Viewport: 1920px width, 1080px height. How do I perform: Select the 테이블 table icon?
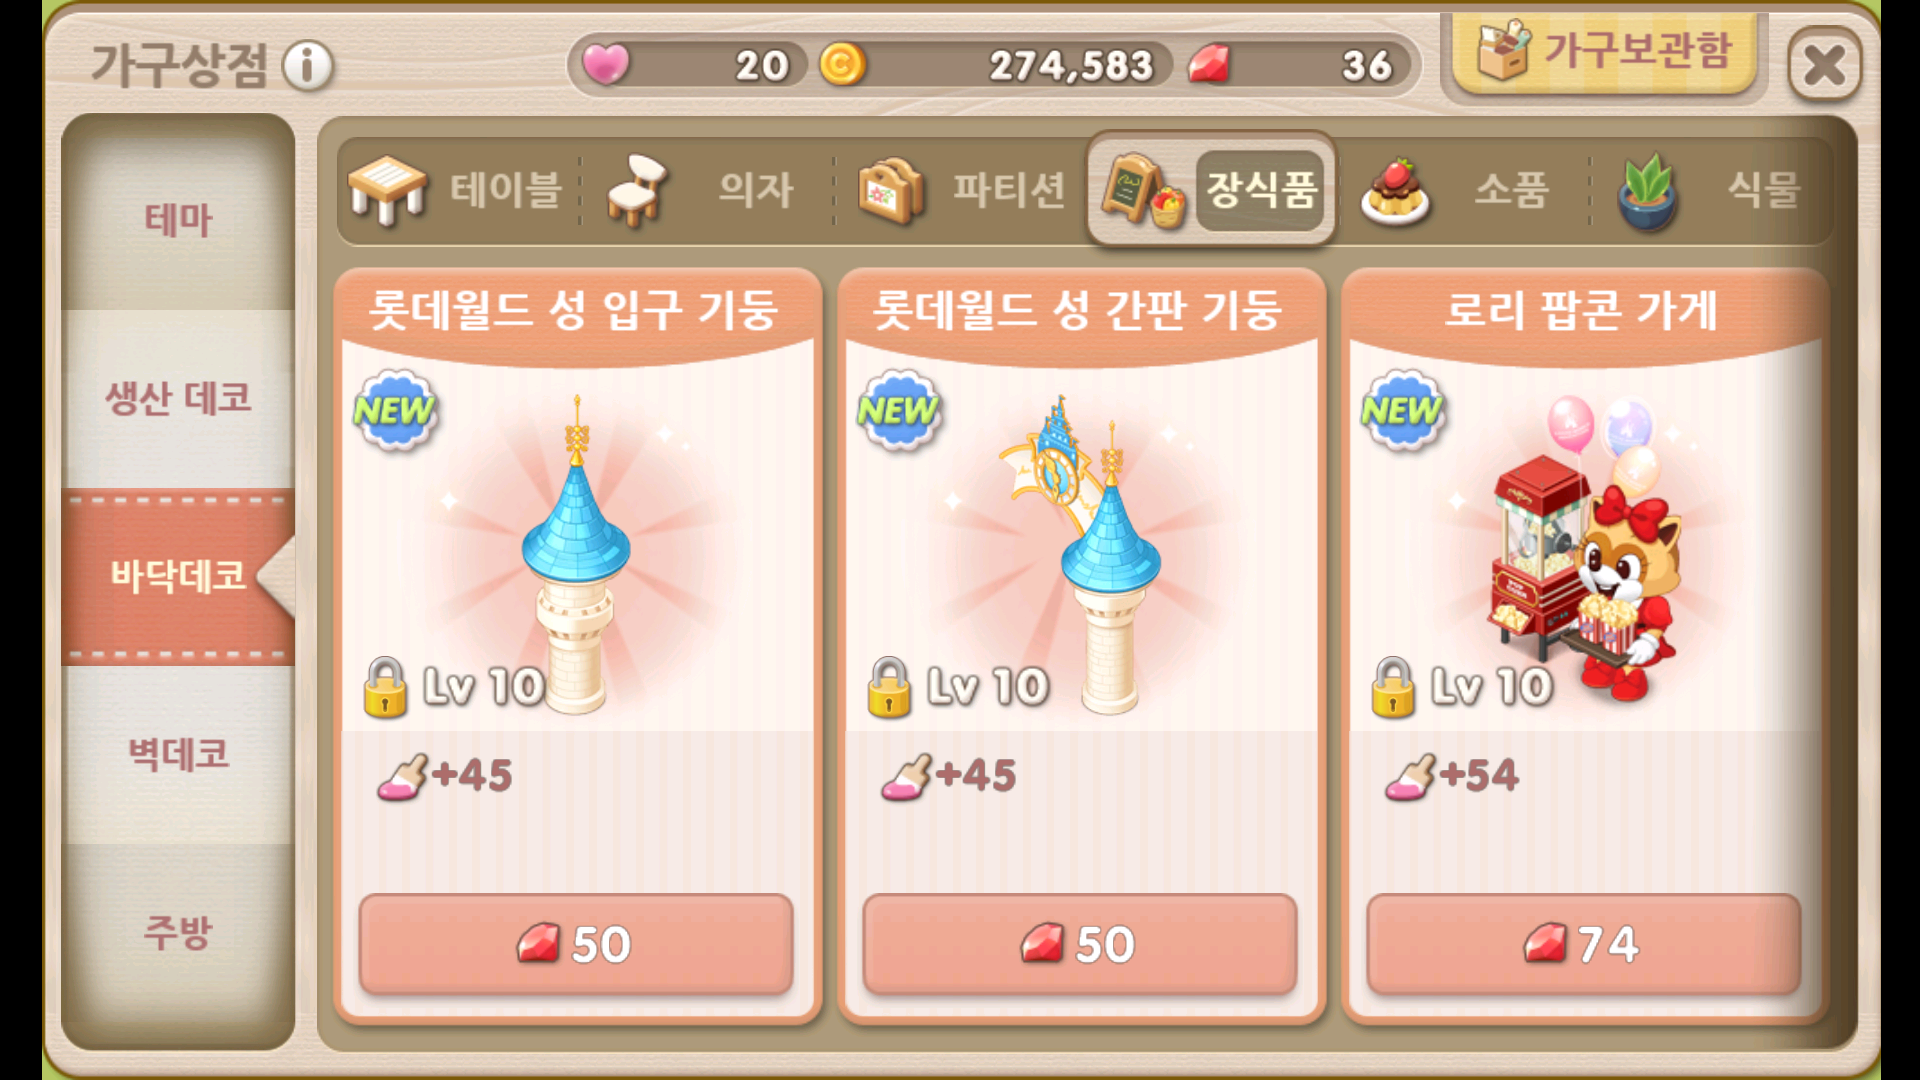tap(386, 190)
